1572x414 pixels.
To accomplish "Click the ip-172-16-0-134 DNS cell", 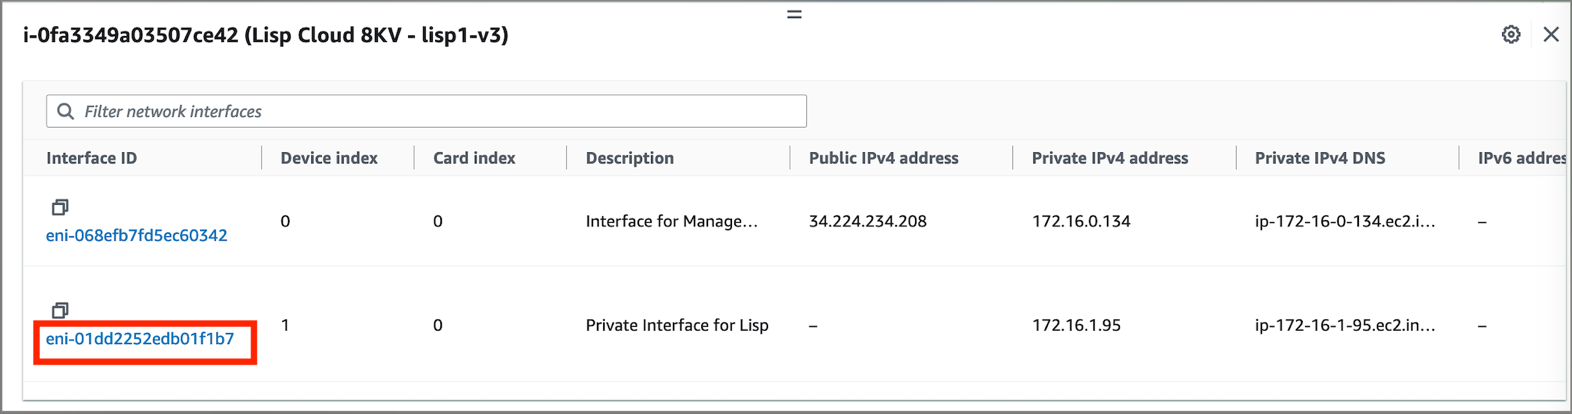I will pos(1344,221).
